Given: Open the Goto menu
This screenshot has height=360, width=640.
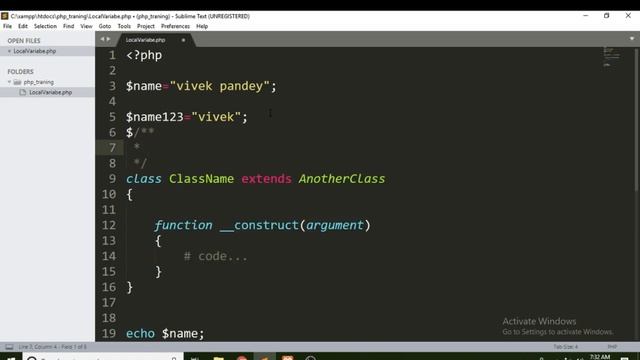Looking at the screenshot, I should (105, 26).
